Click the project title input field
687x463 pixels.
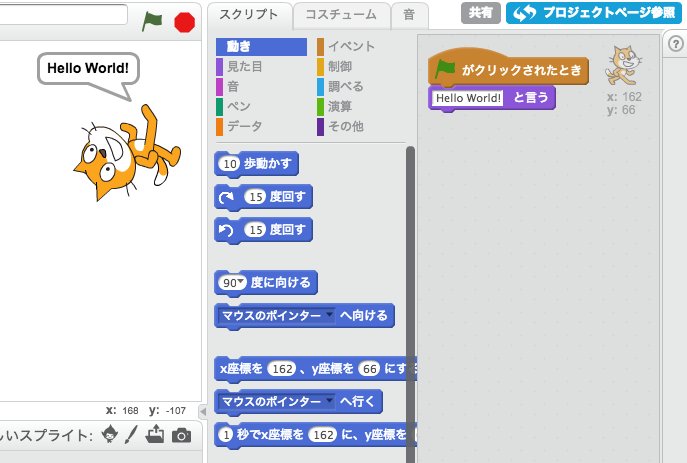tap(64, 14)
